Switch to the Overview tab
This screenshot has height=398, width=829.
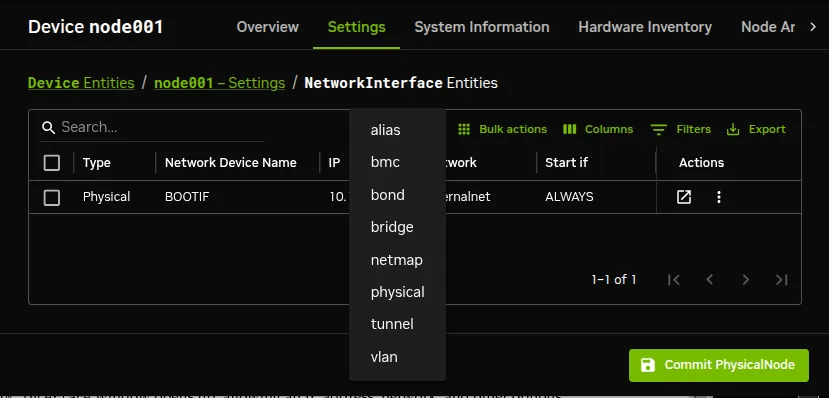268,27
